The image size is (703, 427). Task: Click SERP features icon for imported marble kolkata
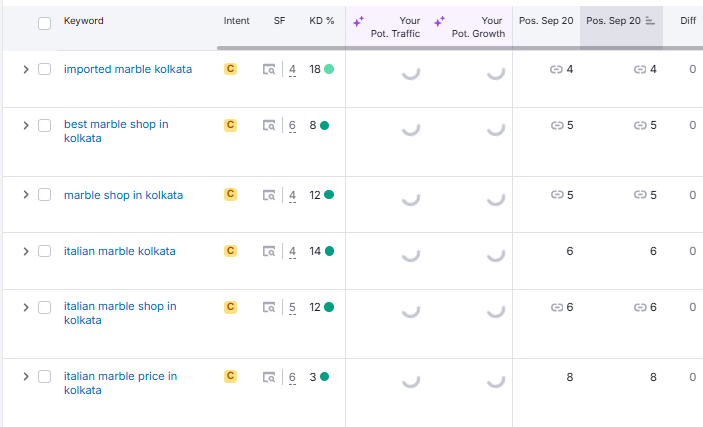pyautogui.click(x=268, y=69)
